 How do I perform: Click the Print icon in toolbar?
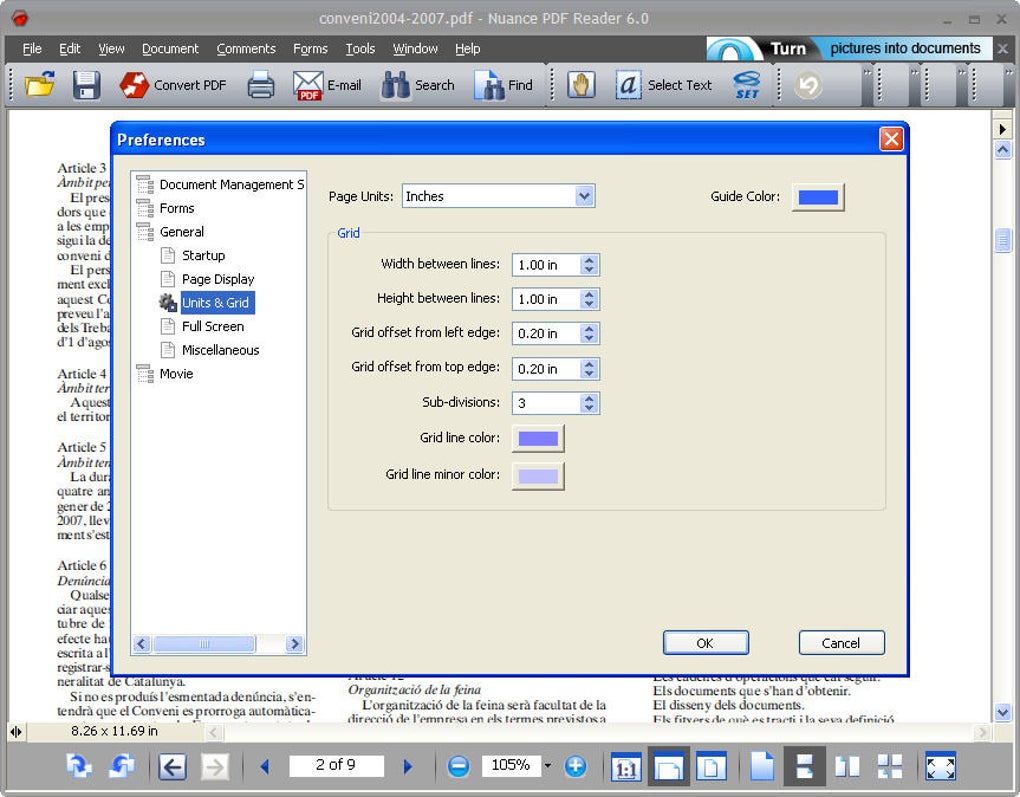[261, 85]
